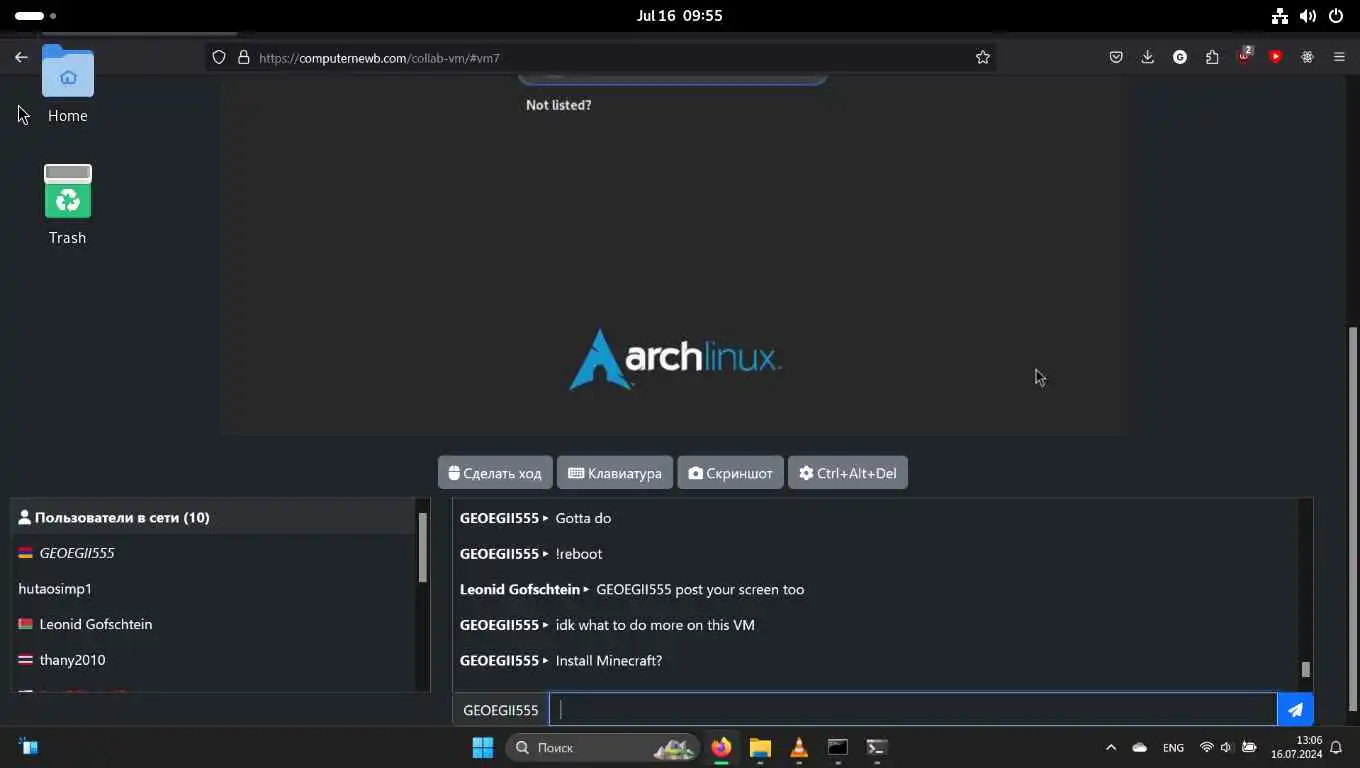Open the black console window taskbar icon
This screenshot has height=768, width=1360.
coord(838,747)
